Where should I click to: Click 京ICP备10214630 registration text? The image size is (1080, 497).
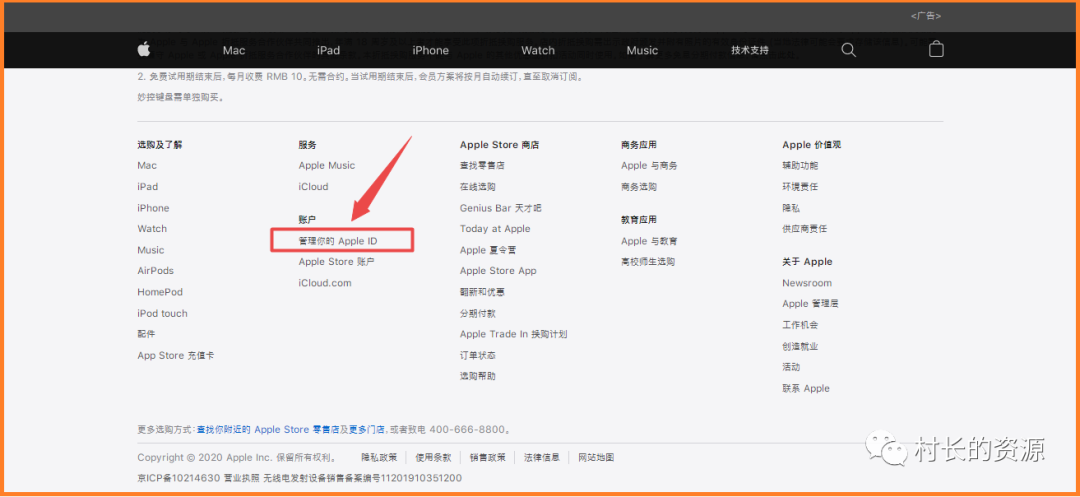point(178,478)
